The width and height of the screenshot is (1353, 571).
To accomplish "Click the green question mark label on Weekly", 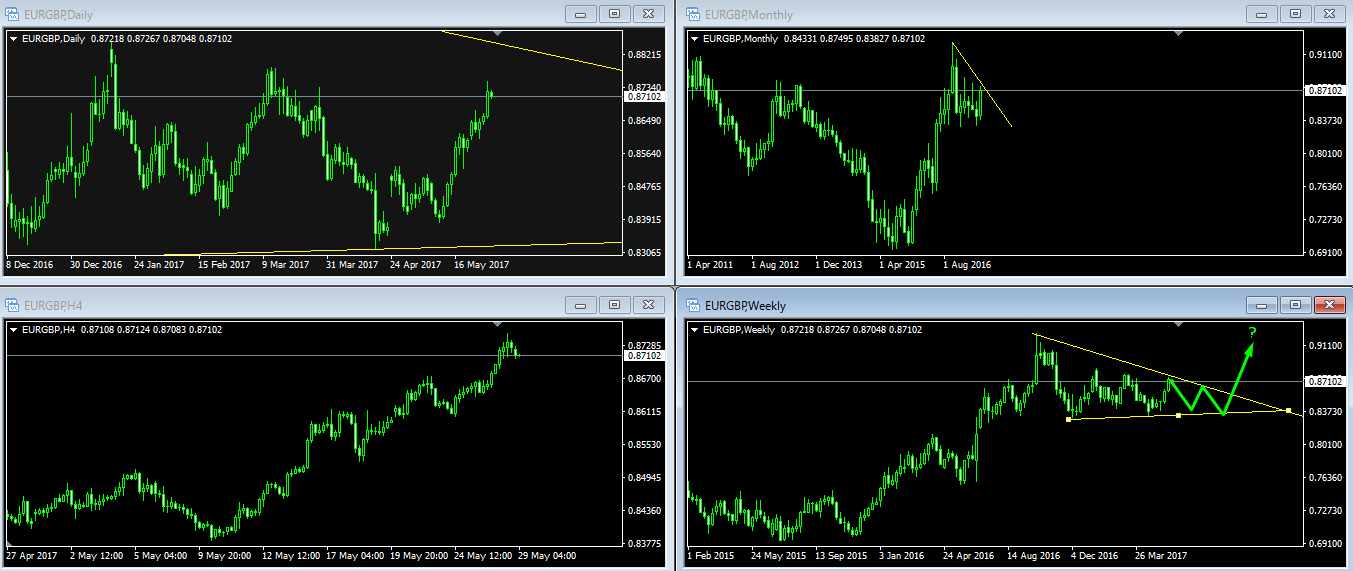I will pos(1251,333).
